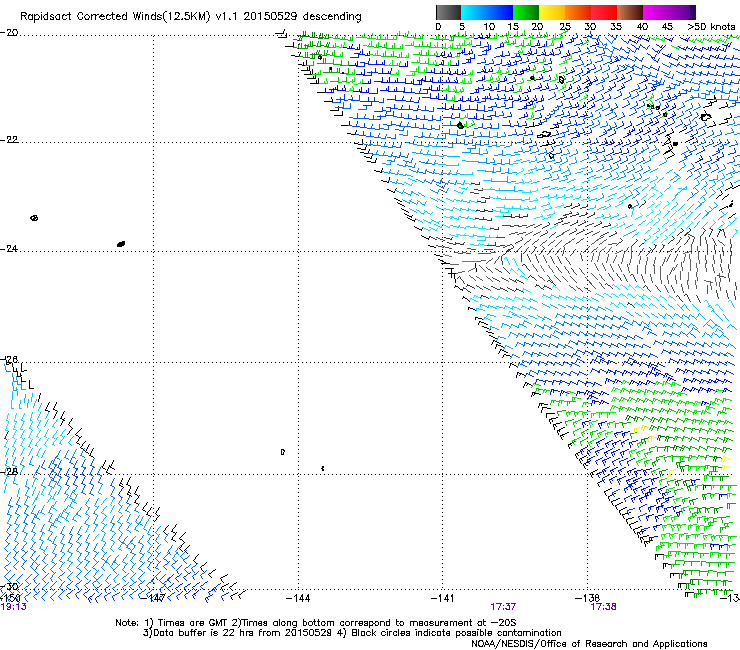Click the cyan 5-10 knots legend swatch
Screen dimensions: 740x650
(x=474, y=12)
